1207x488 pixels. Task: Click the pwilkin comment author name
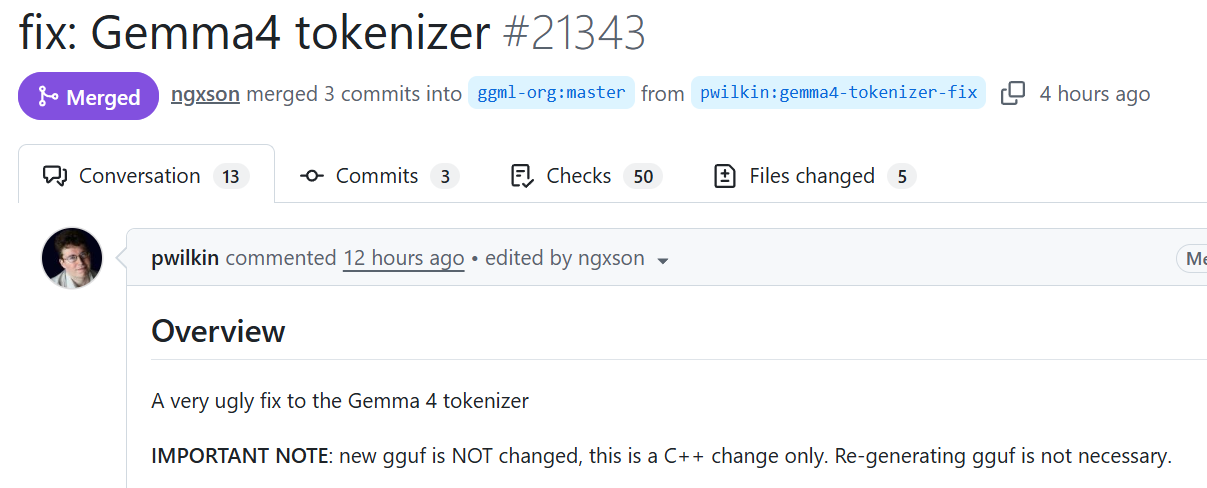click(x=186, y=258)
